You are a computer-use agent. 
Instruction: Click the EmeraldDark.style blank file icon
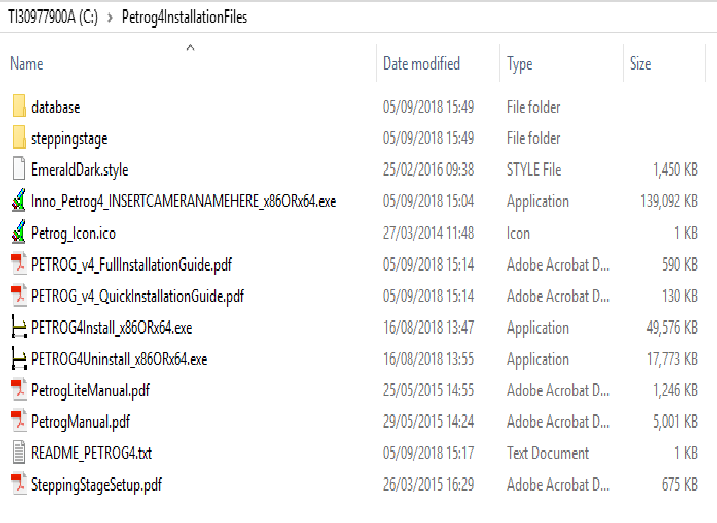pos(19,169)
